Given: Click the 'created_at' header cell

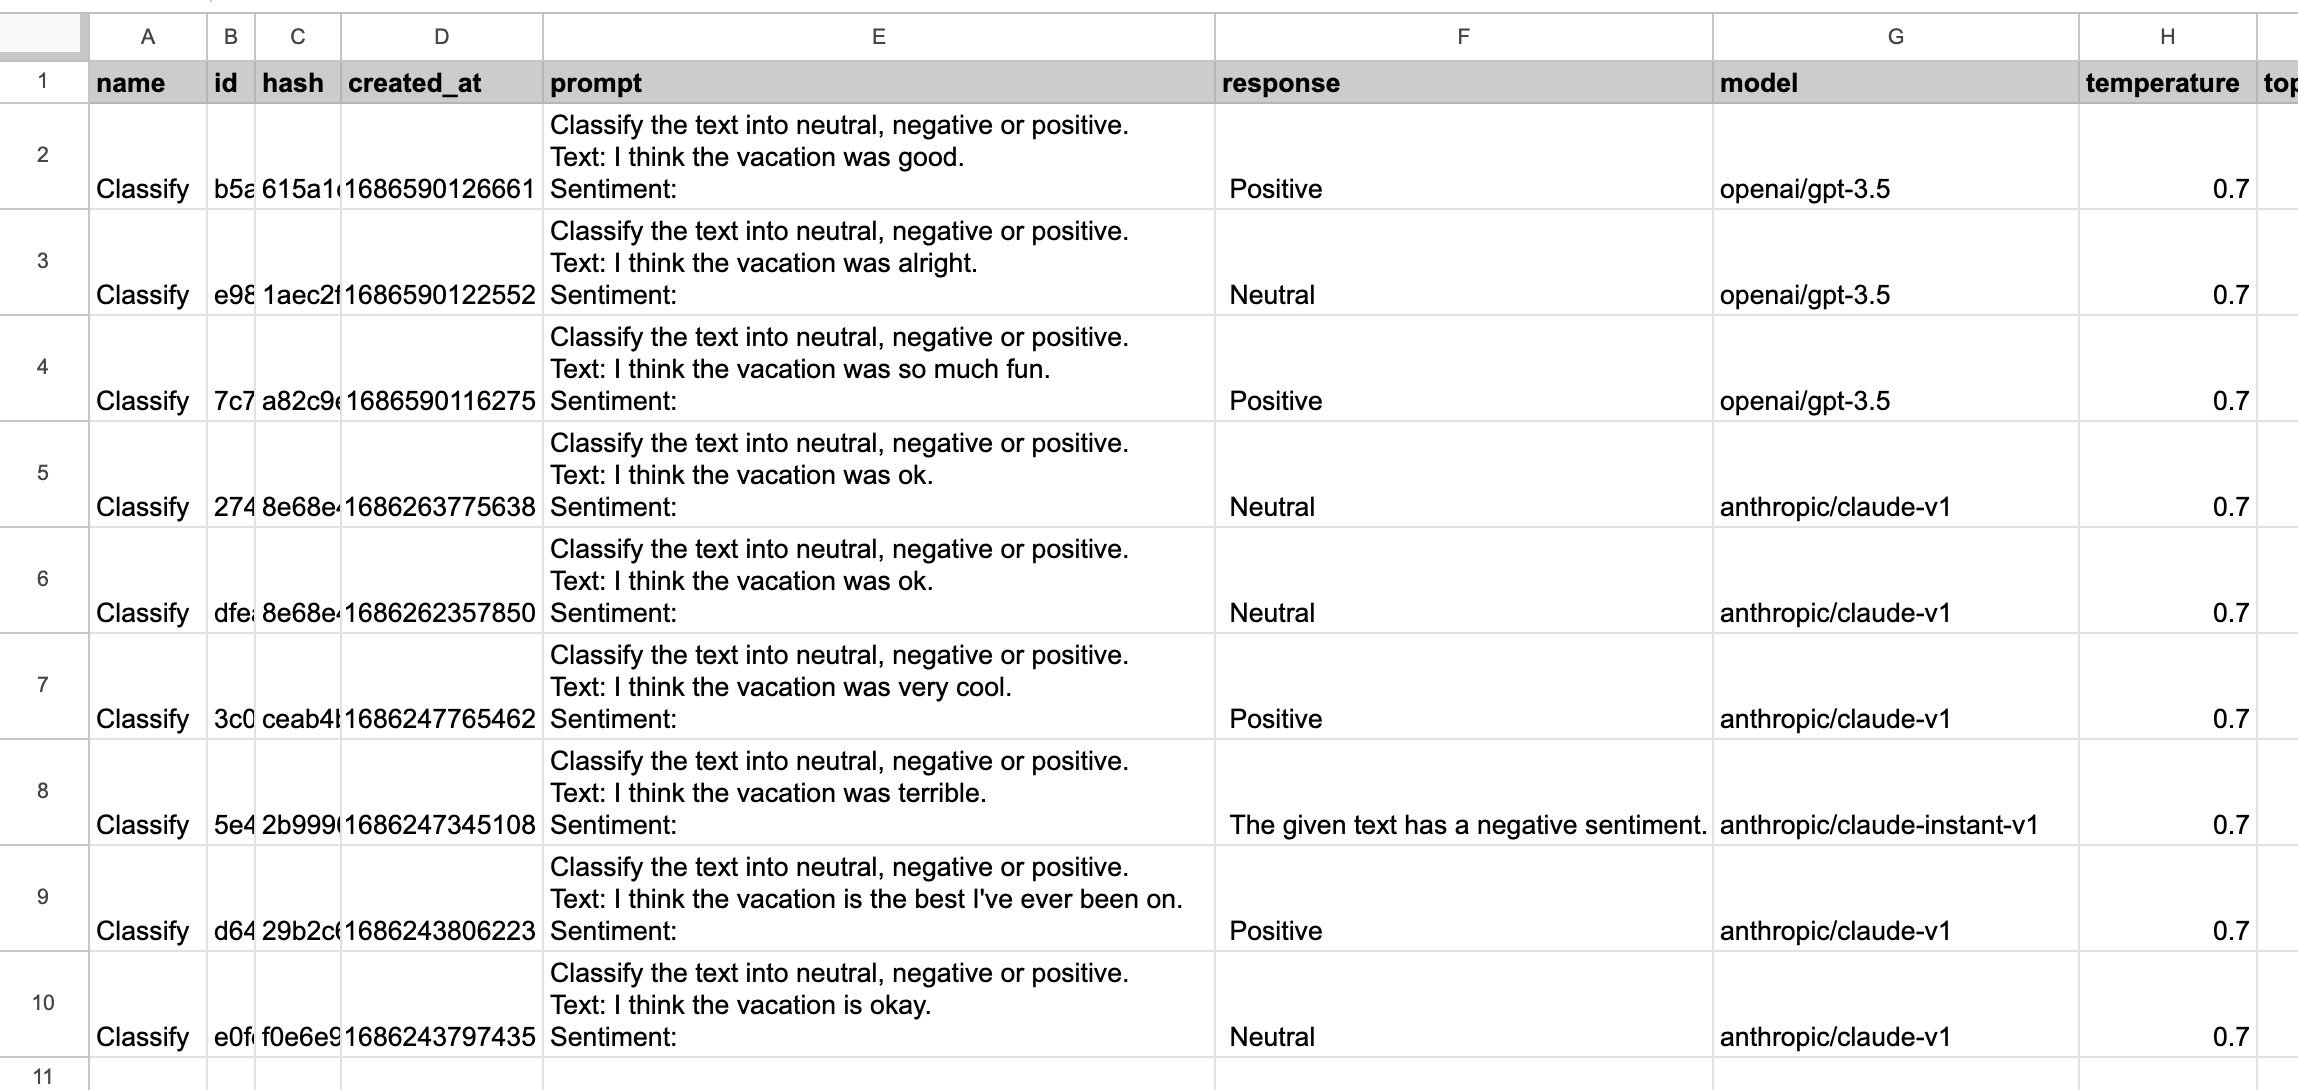Looking at the screenshot, I should pos(442,83).
